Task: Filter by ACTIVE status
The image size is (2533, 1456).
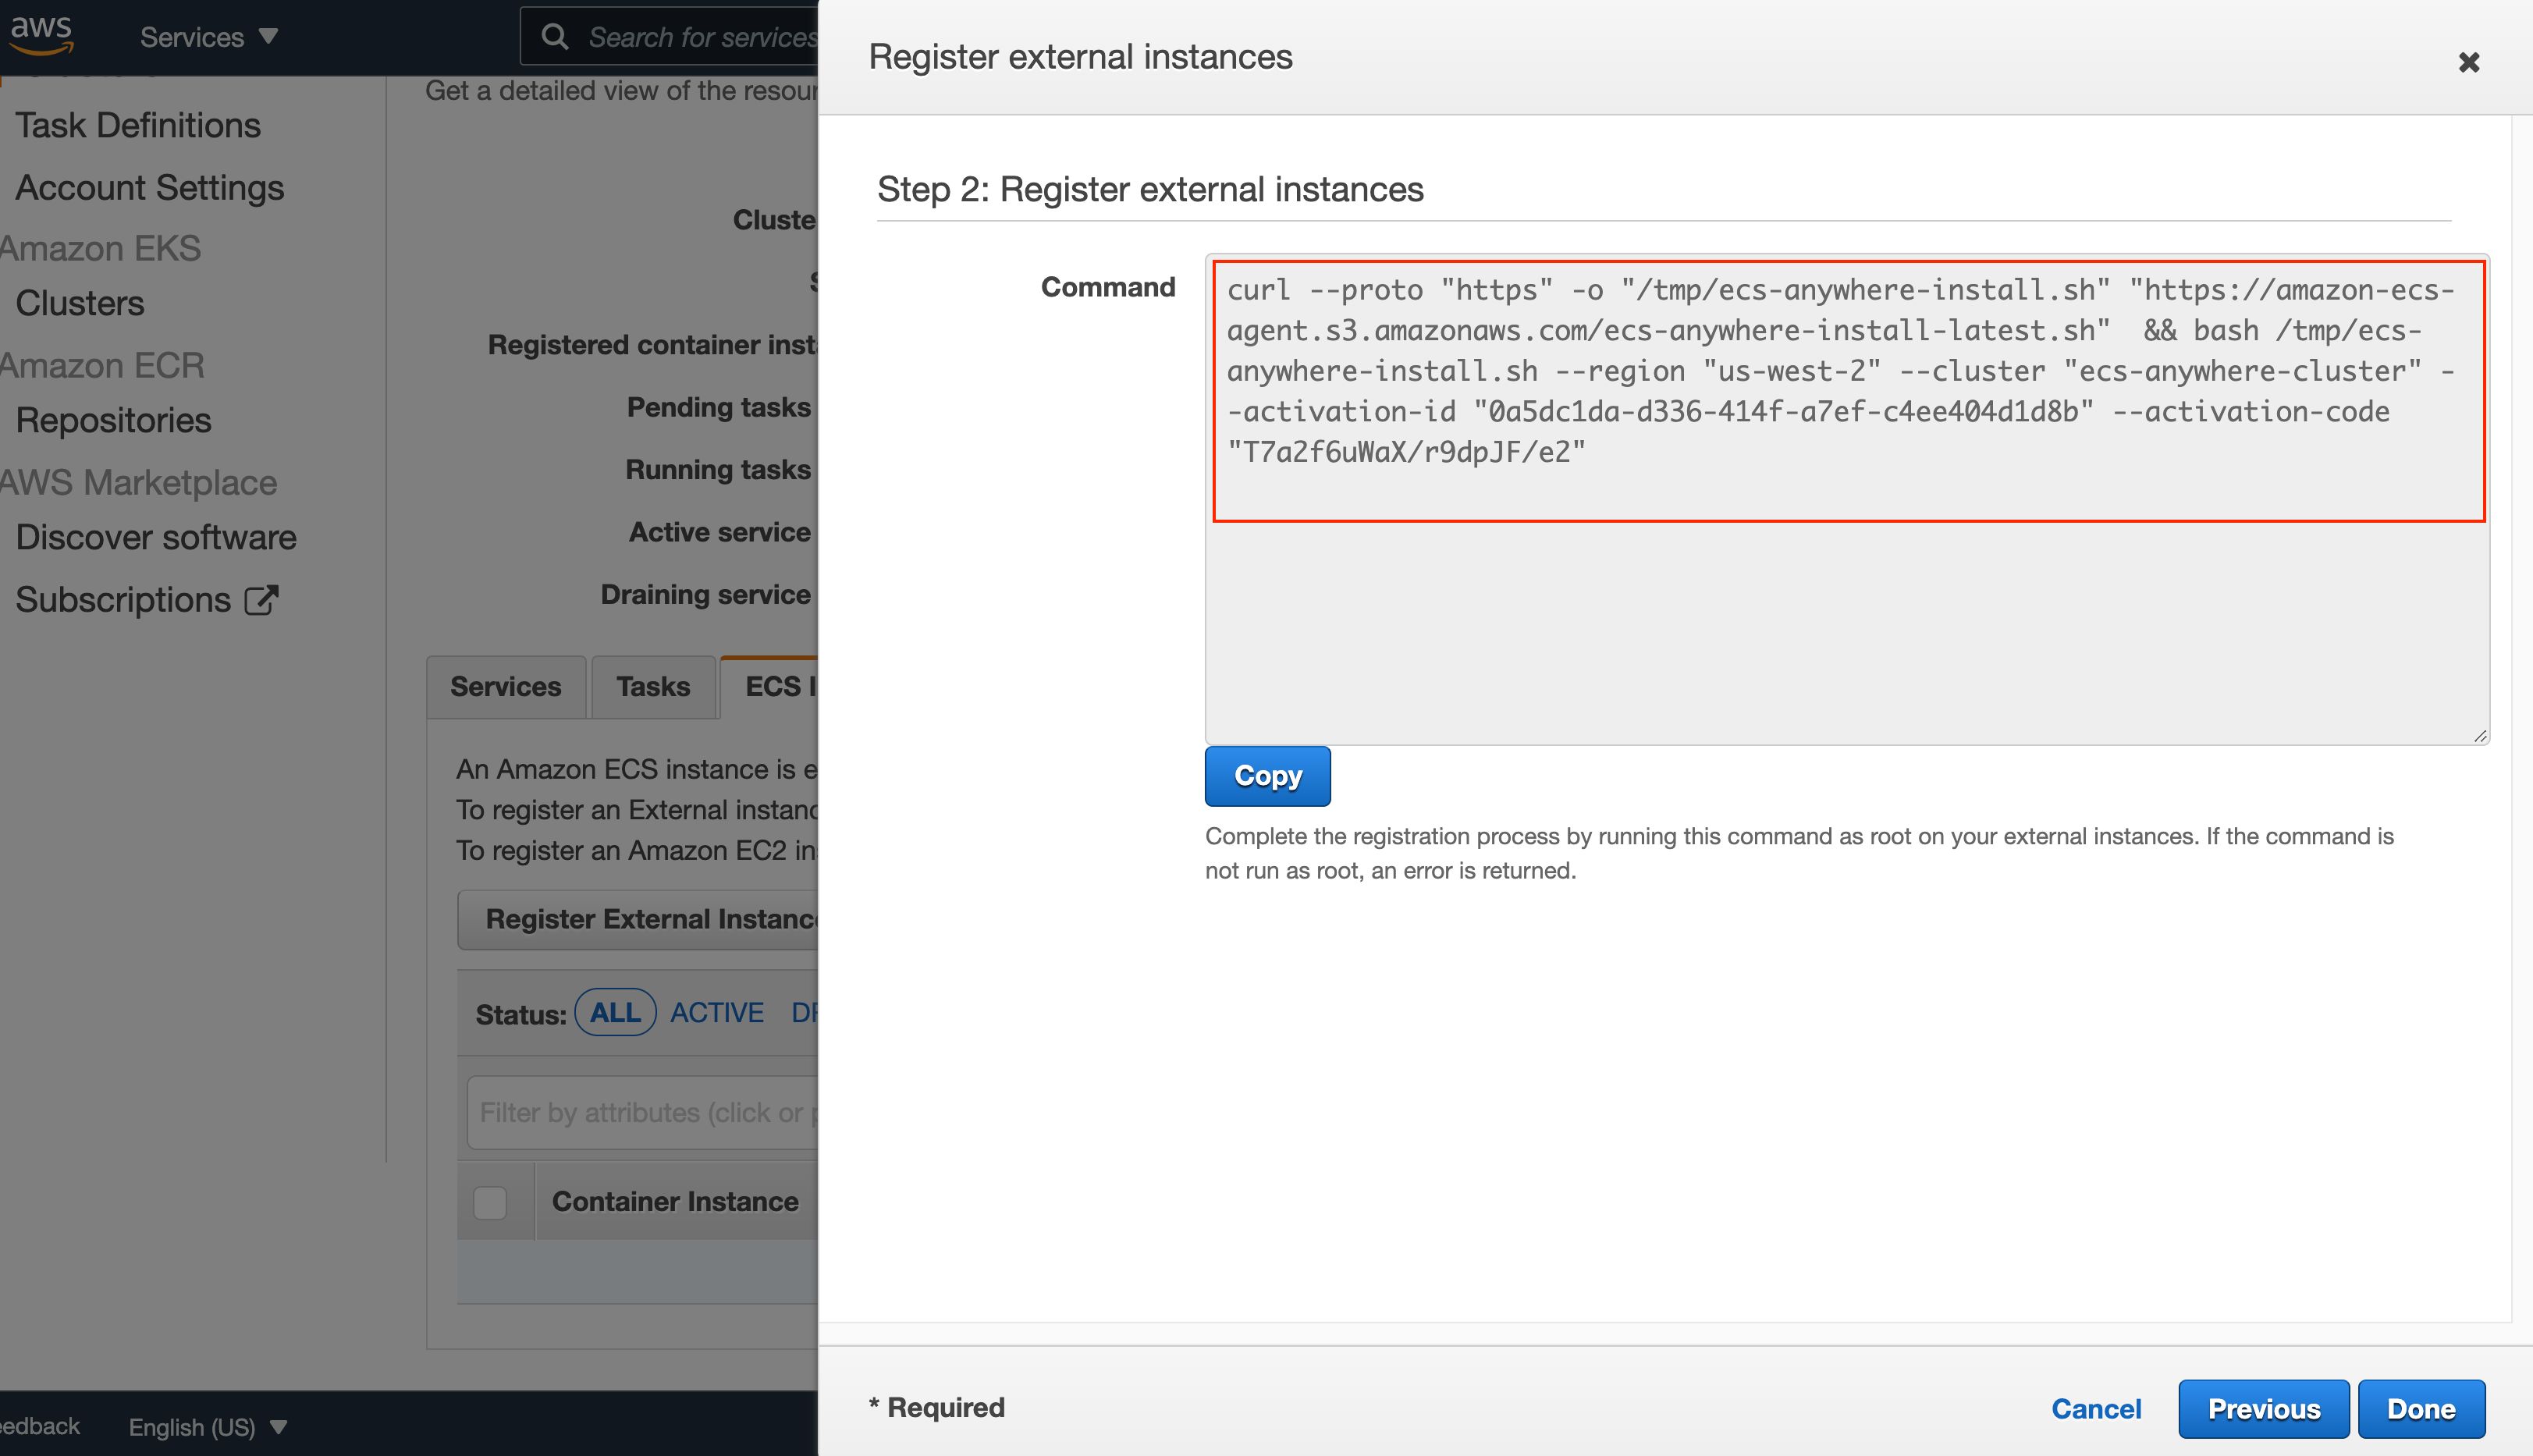Action: (716, 1012)
